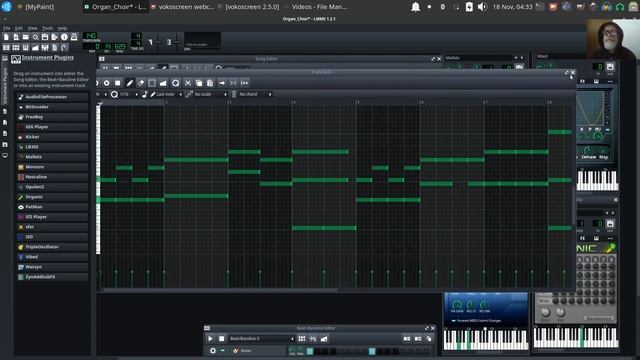Add automation track in Beat+Bassline Editor
Screen dimensions: 640x360
tap(324, 338)
